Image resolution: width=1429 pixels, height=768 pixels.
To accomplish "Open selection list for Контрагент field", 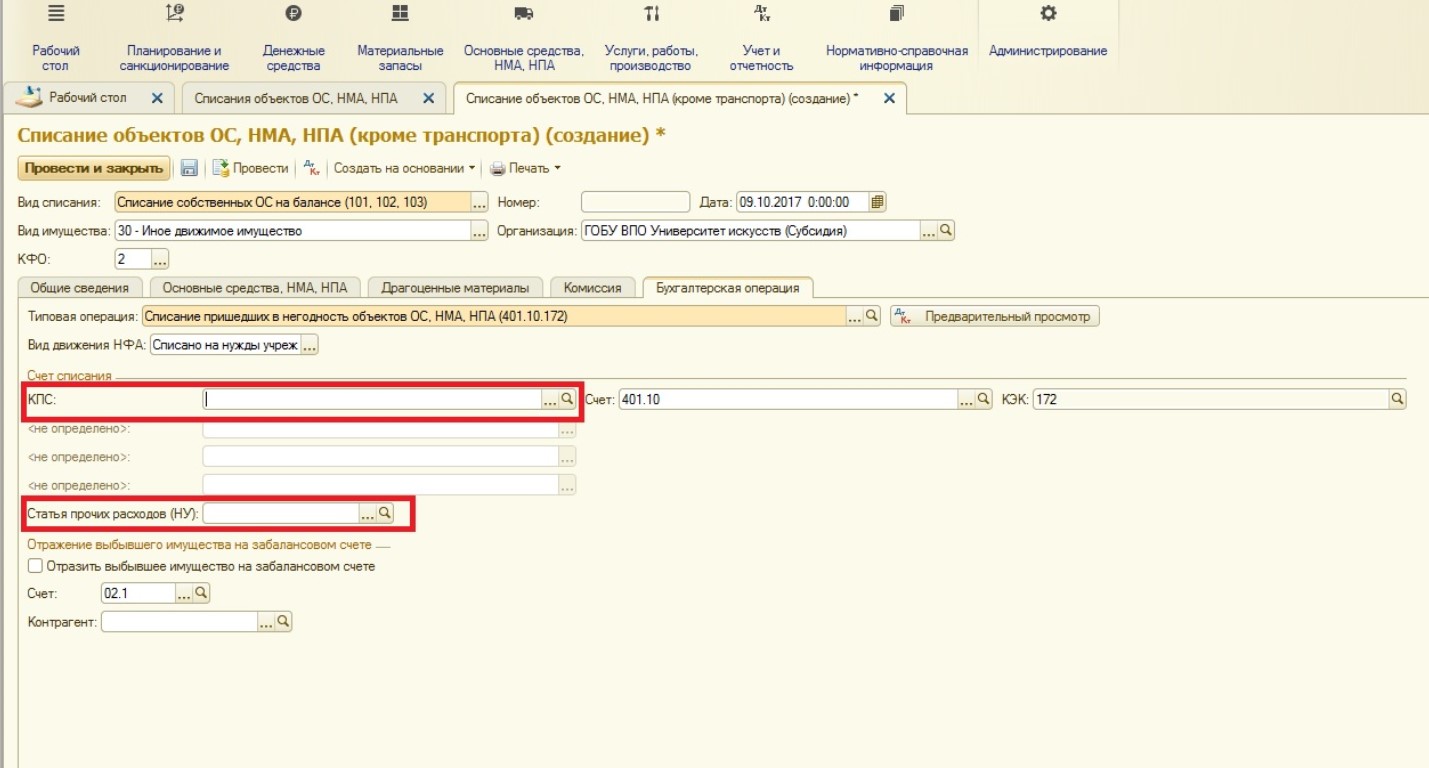I will [x=266, y=622].
